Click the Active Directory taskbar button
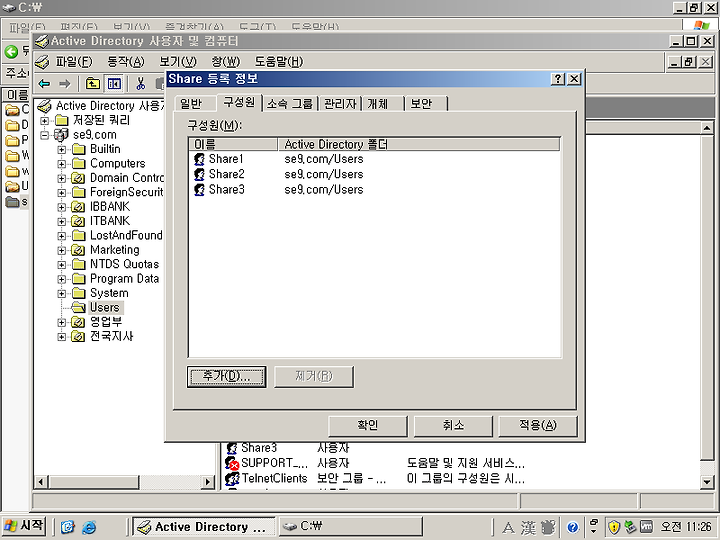The image size is (720, 540). [204, 527]
